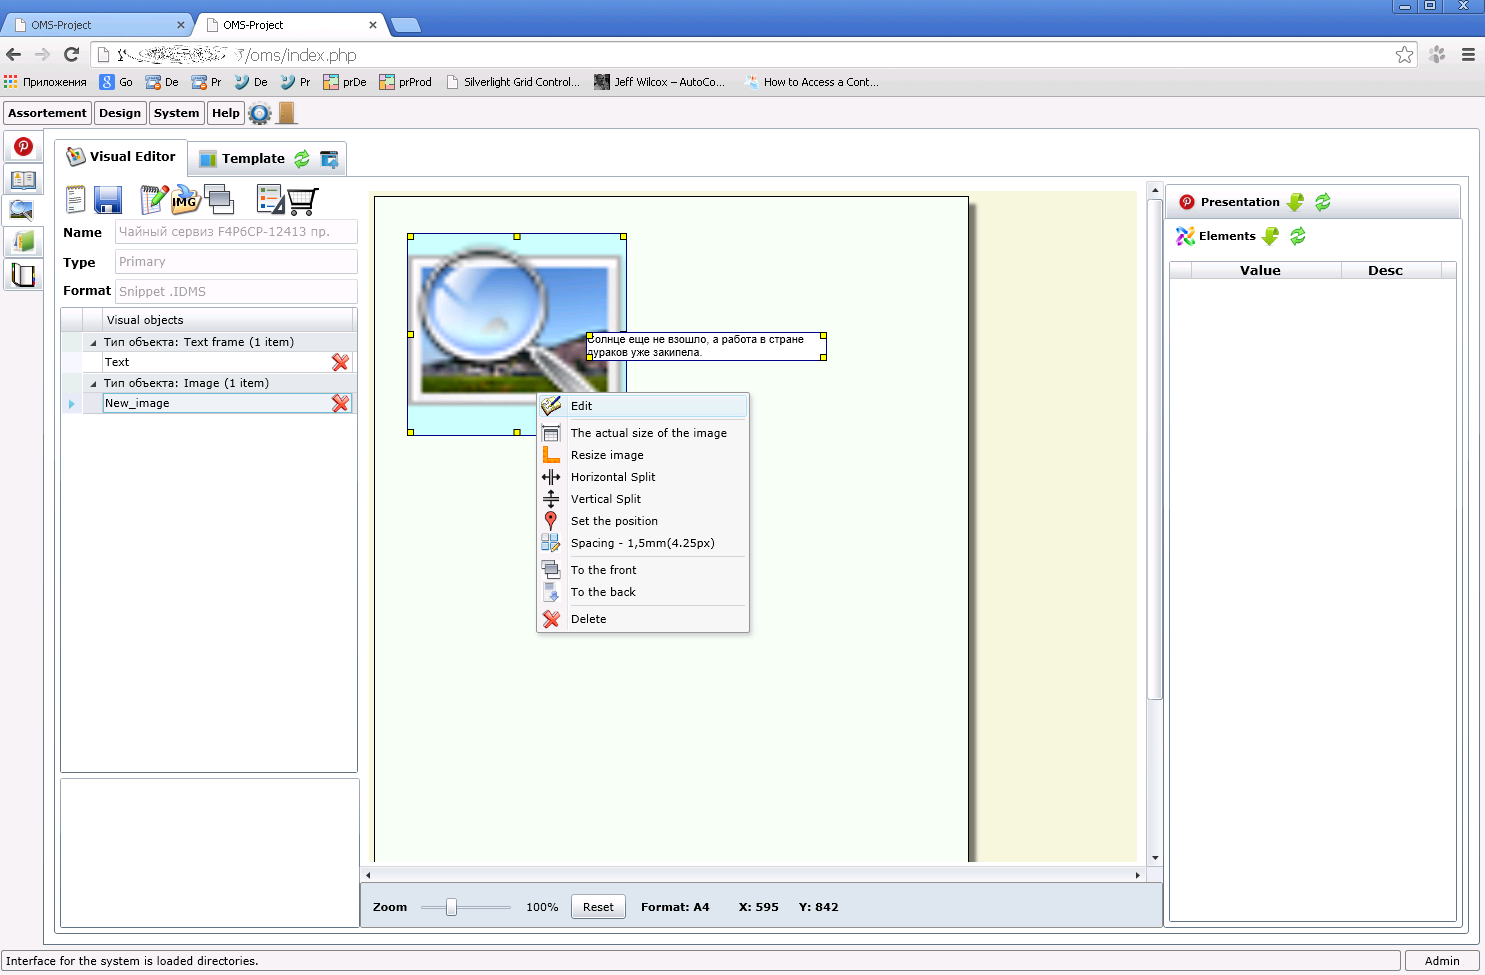The height and width of the screenshot is (975, 1485).
Task: Remove New_image using its red X
Action: (x=340, y=403)
